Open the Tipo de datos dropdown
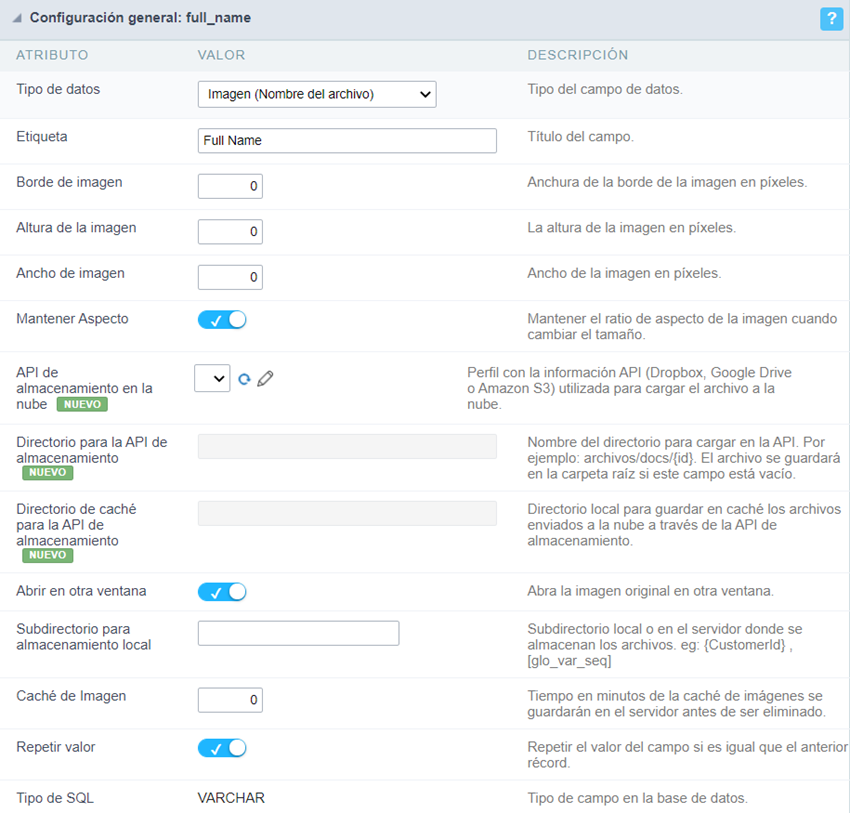 coord(316,94)
